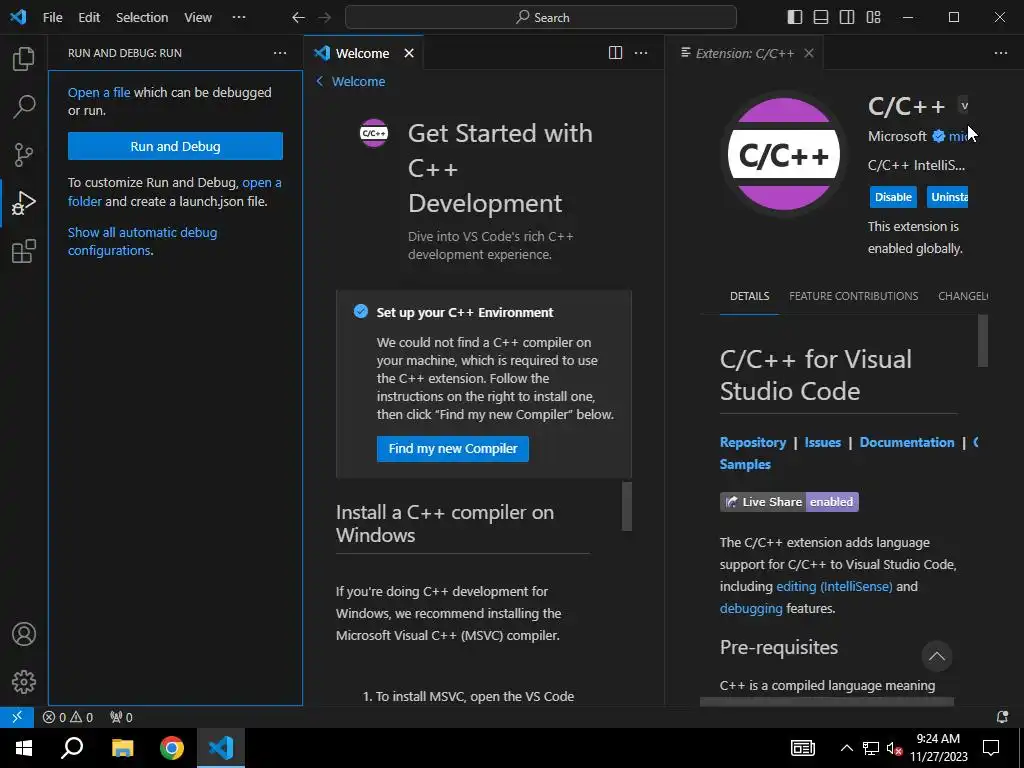1024x768 pixels.
Task: Open more actions for Welcome editor group
Action: pyautogui.click(x=641, y=53)
